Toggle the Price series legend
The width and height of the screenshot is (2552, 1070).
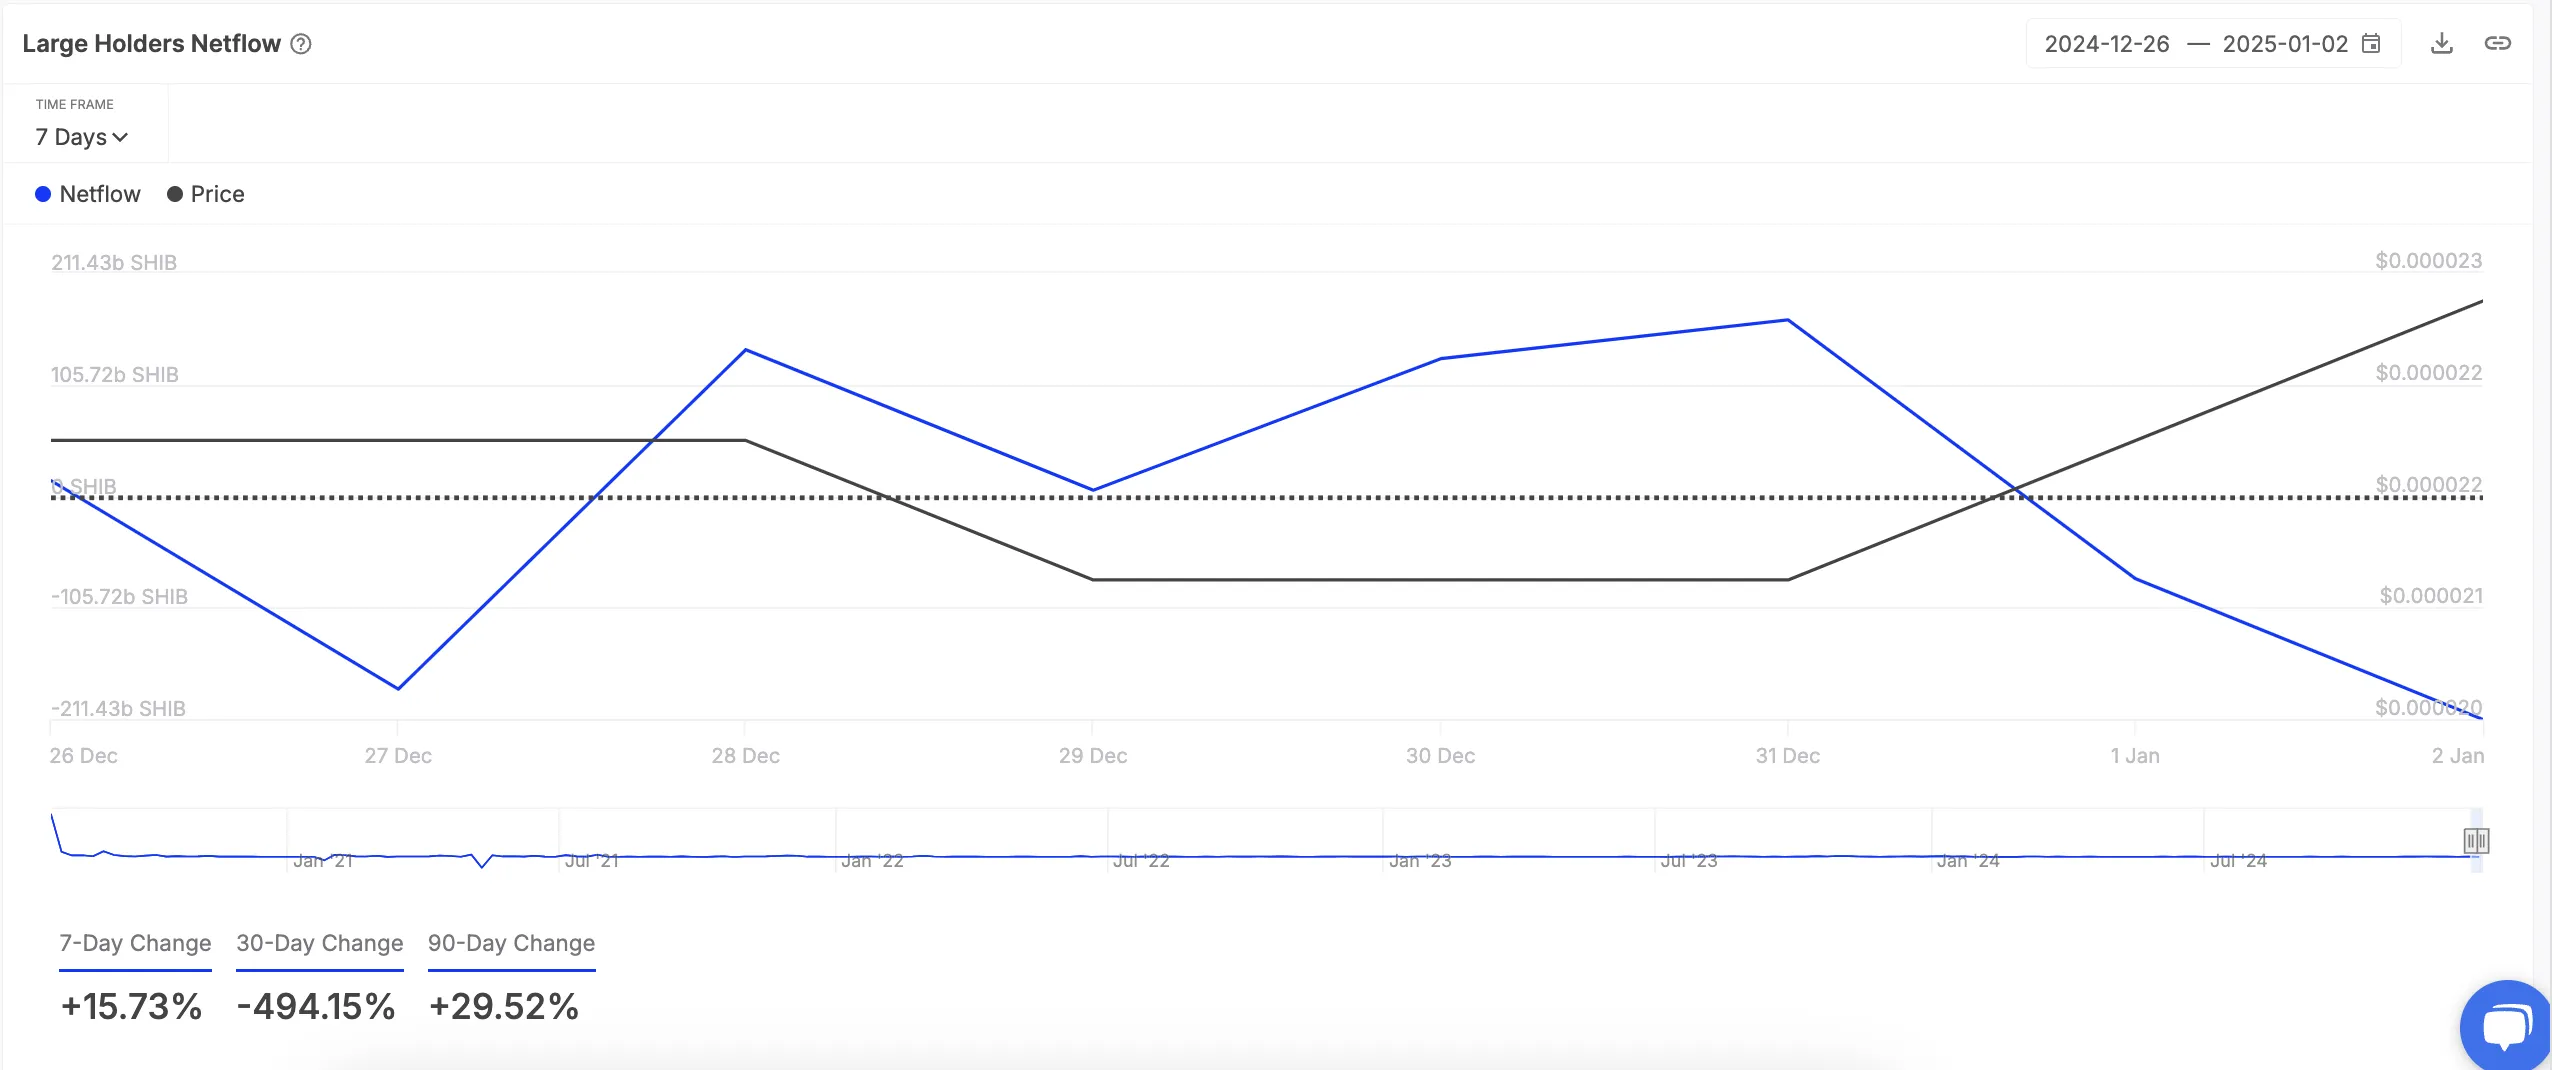pyautogui.click(x=217, y=194)
